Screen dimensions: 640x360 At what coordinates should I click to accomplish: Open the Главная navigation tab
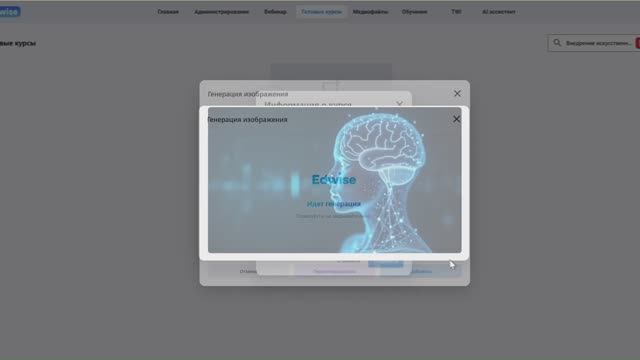point(168,12)
